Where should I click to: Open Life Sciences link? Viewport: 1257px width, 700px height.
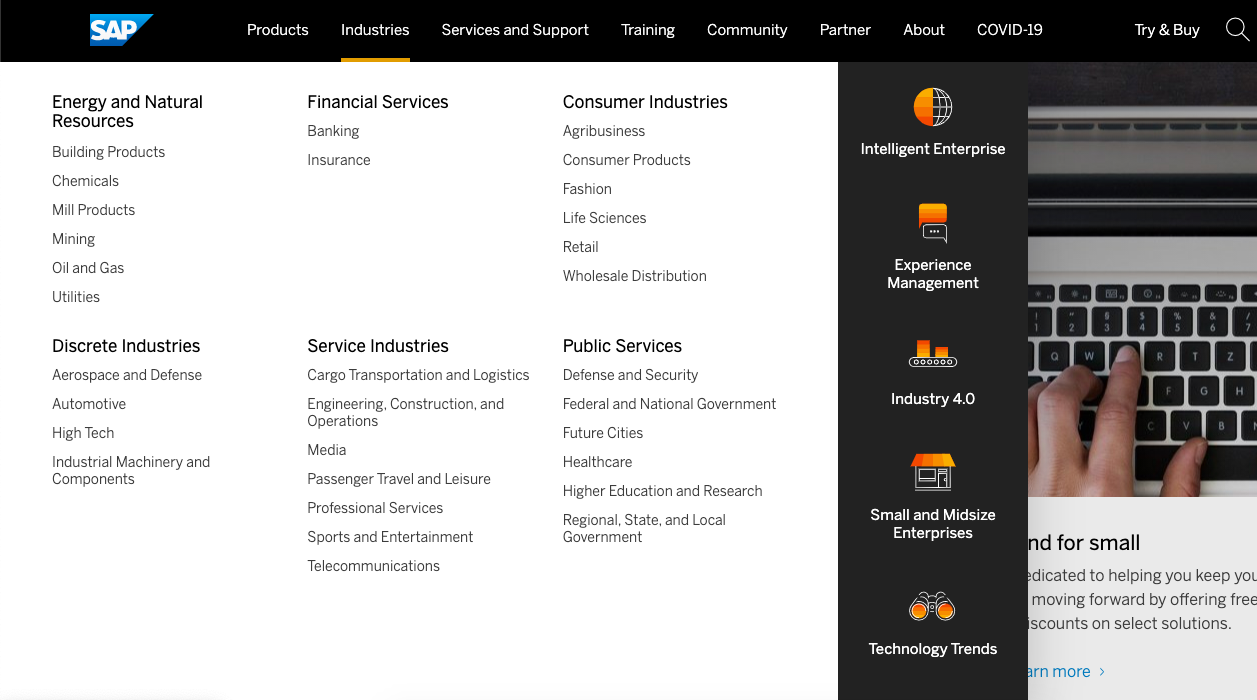(604, 218)
